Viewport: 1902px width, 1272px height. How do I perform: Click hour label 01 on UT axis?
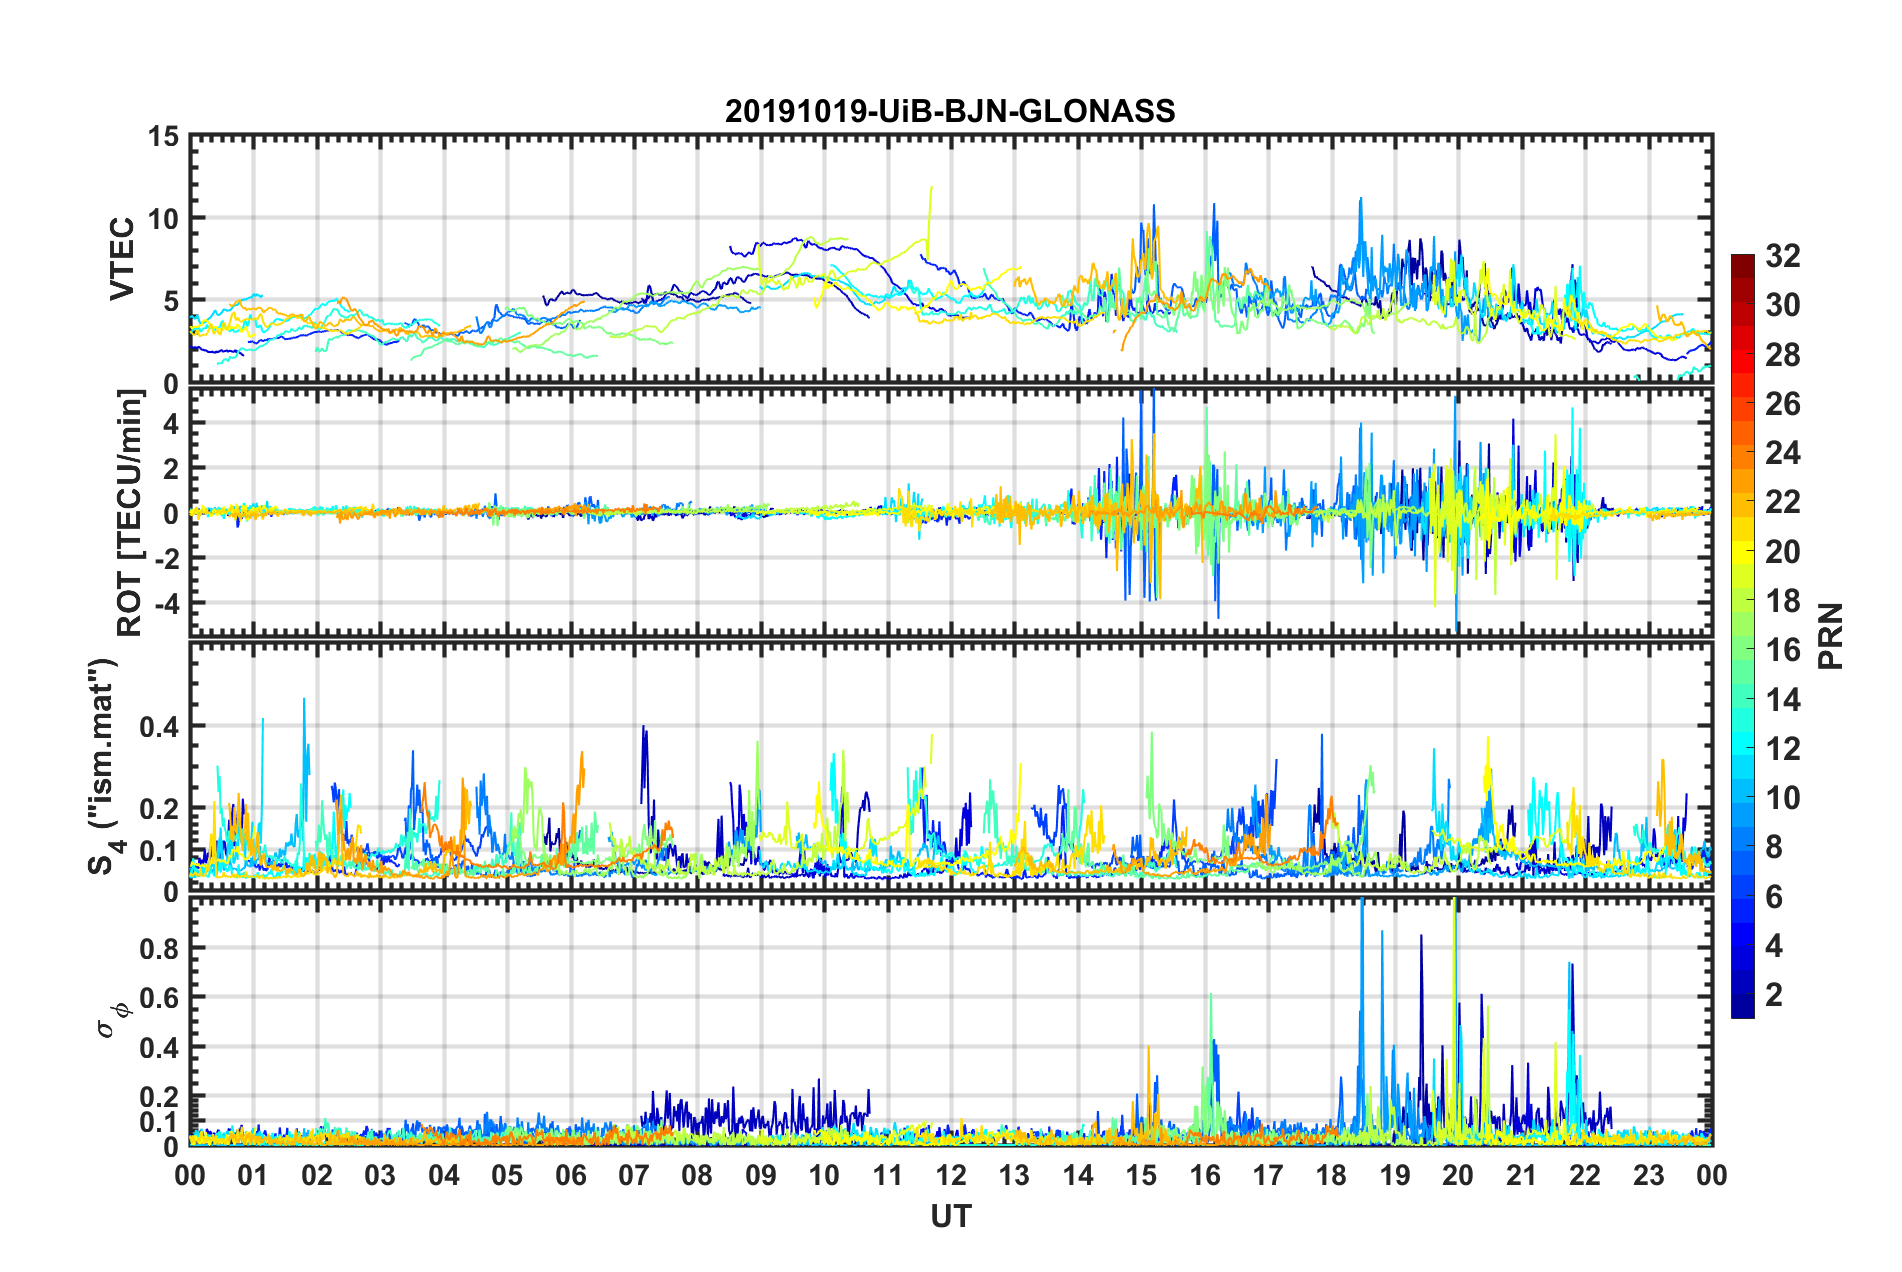(x=253, y=1175)
